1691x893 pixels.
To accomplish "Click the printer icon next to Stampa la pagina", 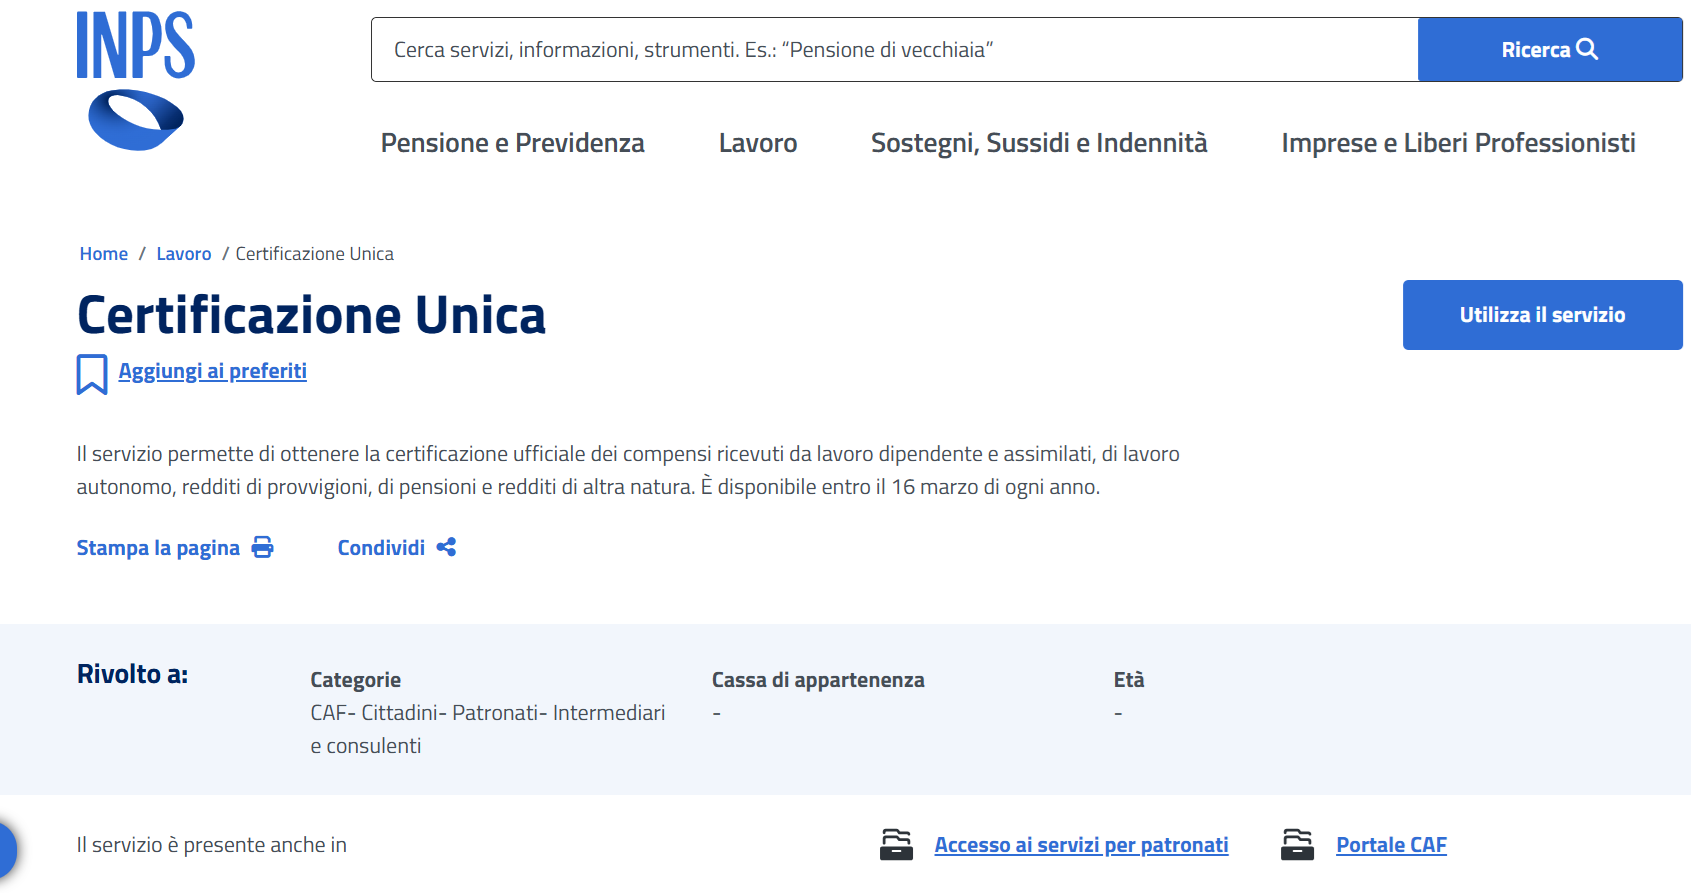I will 262,547.
